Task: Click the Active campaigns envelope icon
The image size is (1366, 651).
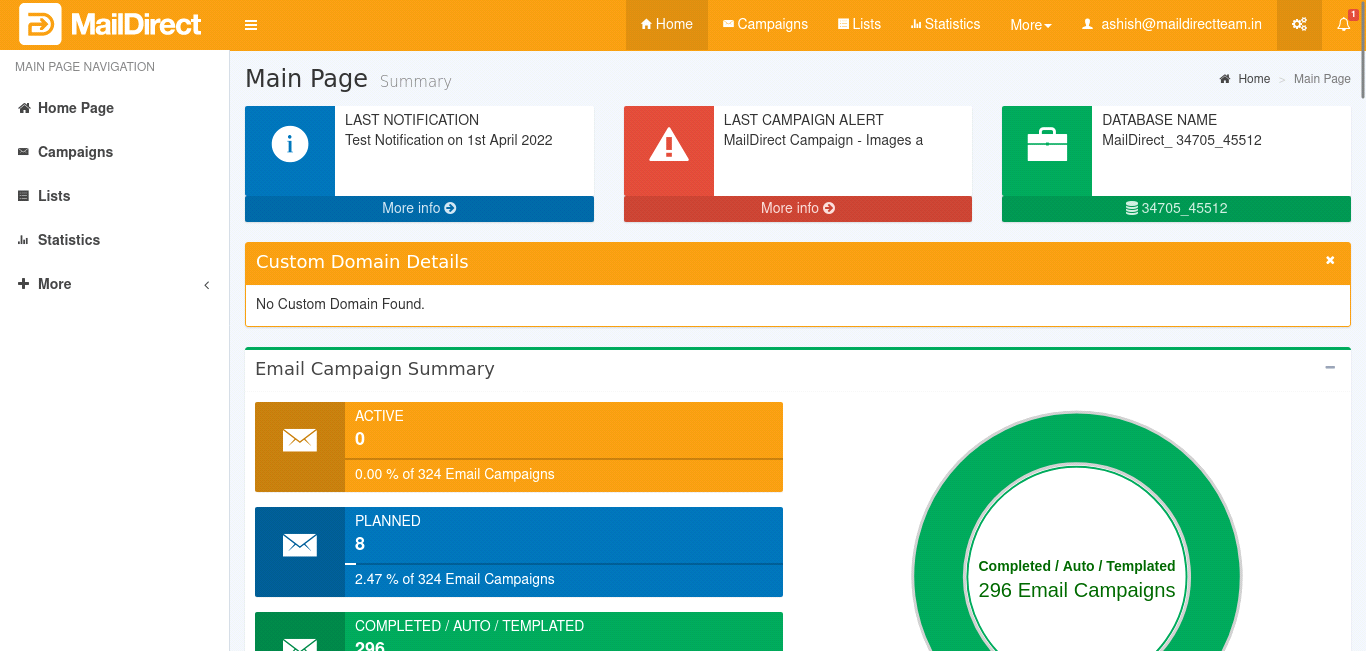Action: [x=300, y=440]
